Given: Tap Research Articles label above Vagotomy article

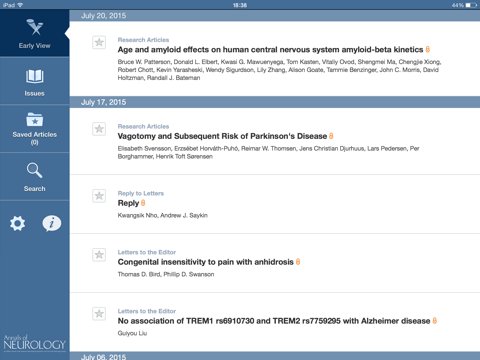Looking at the screenshot, I should pos(143,126).
